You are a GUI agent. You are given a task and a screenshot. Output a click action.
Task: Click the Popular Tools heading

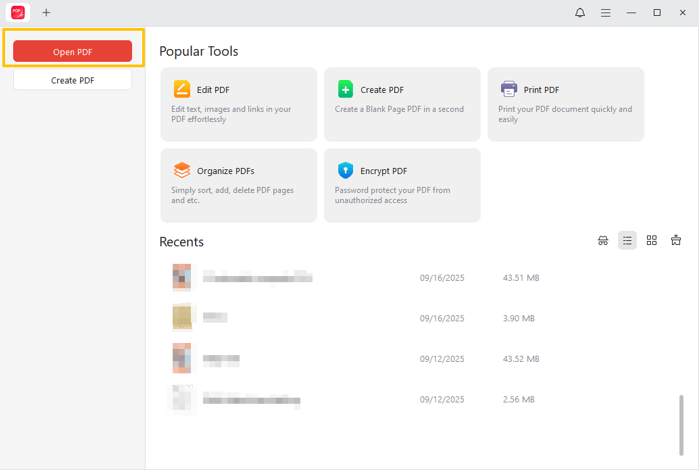click(199, 51)
